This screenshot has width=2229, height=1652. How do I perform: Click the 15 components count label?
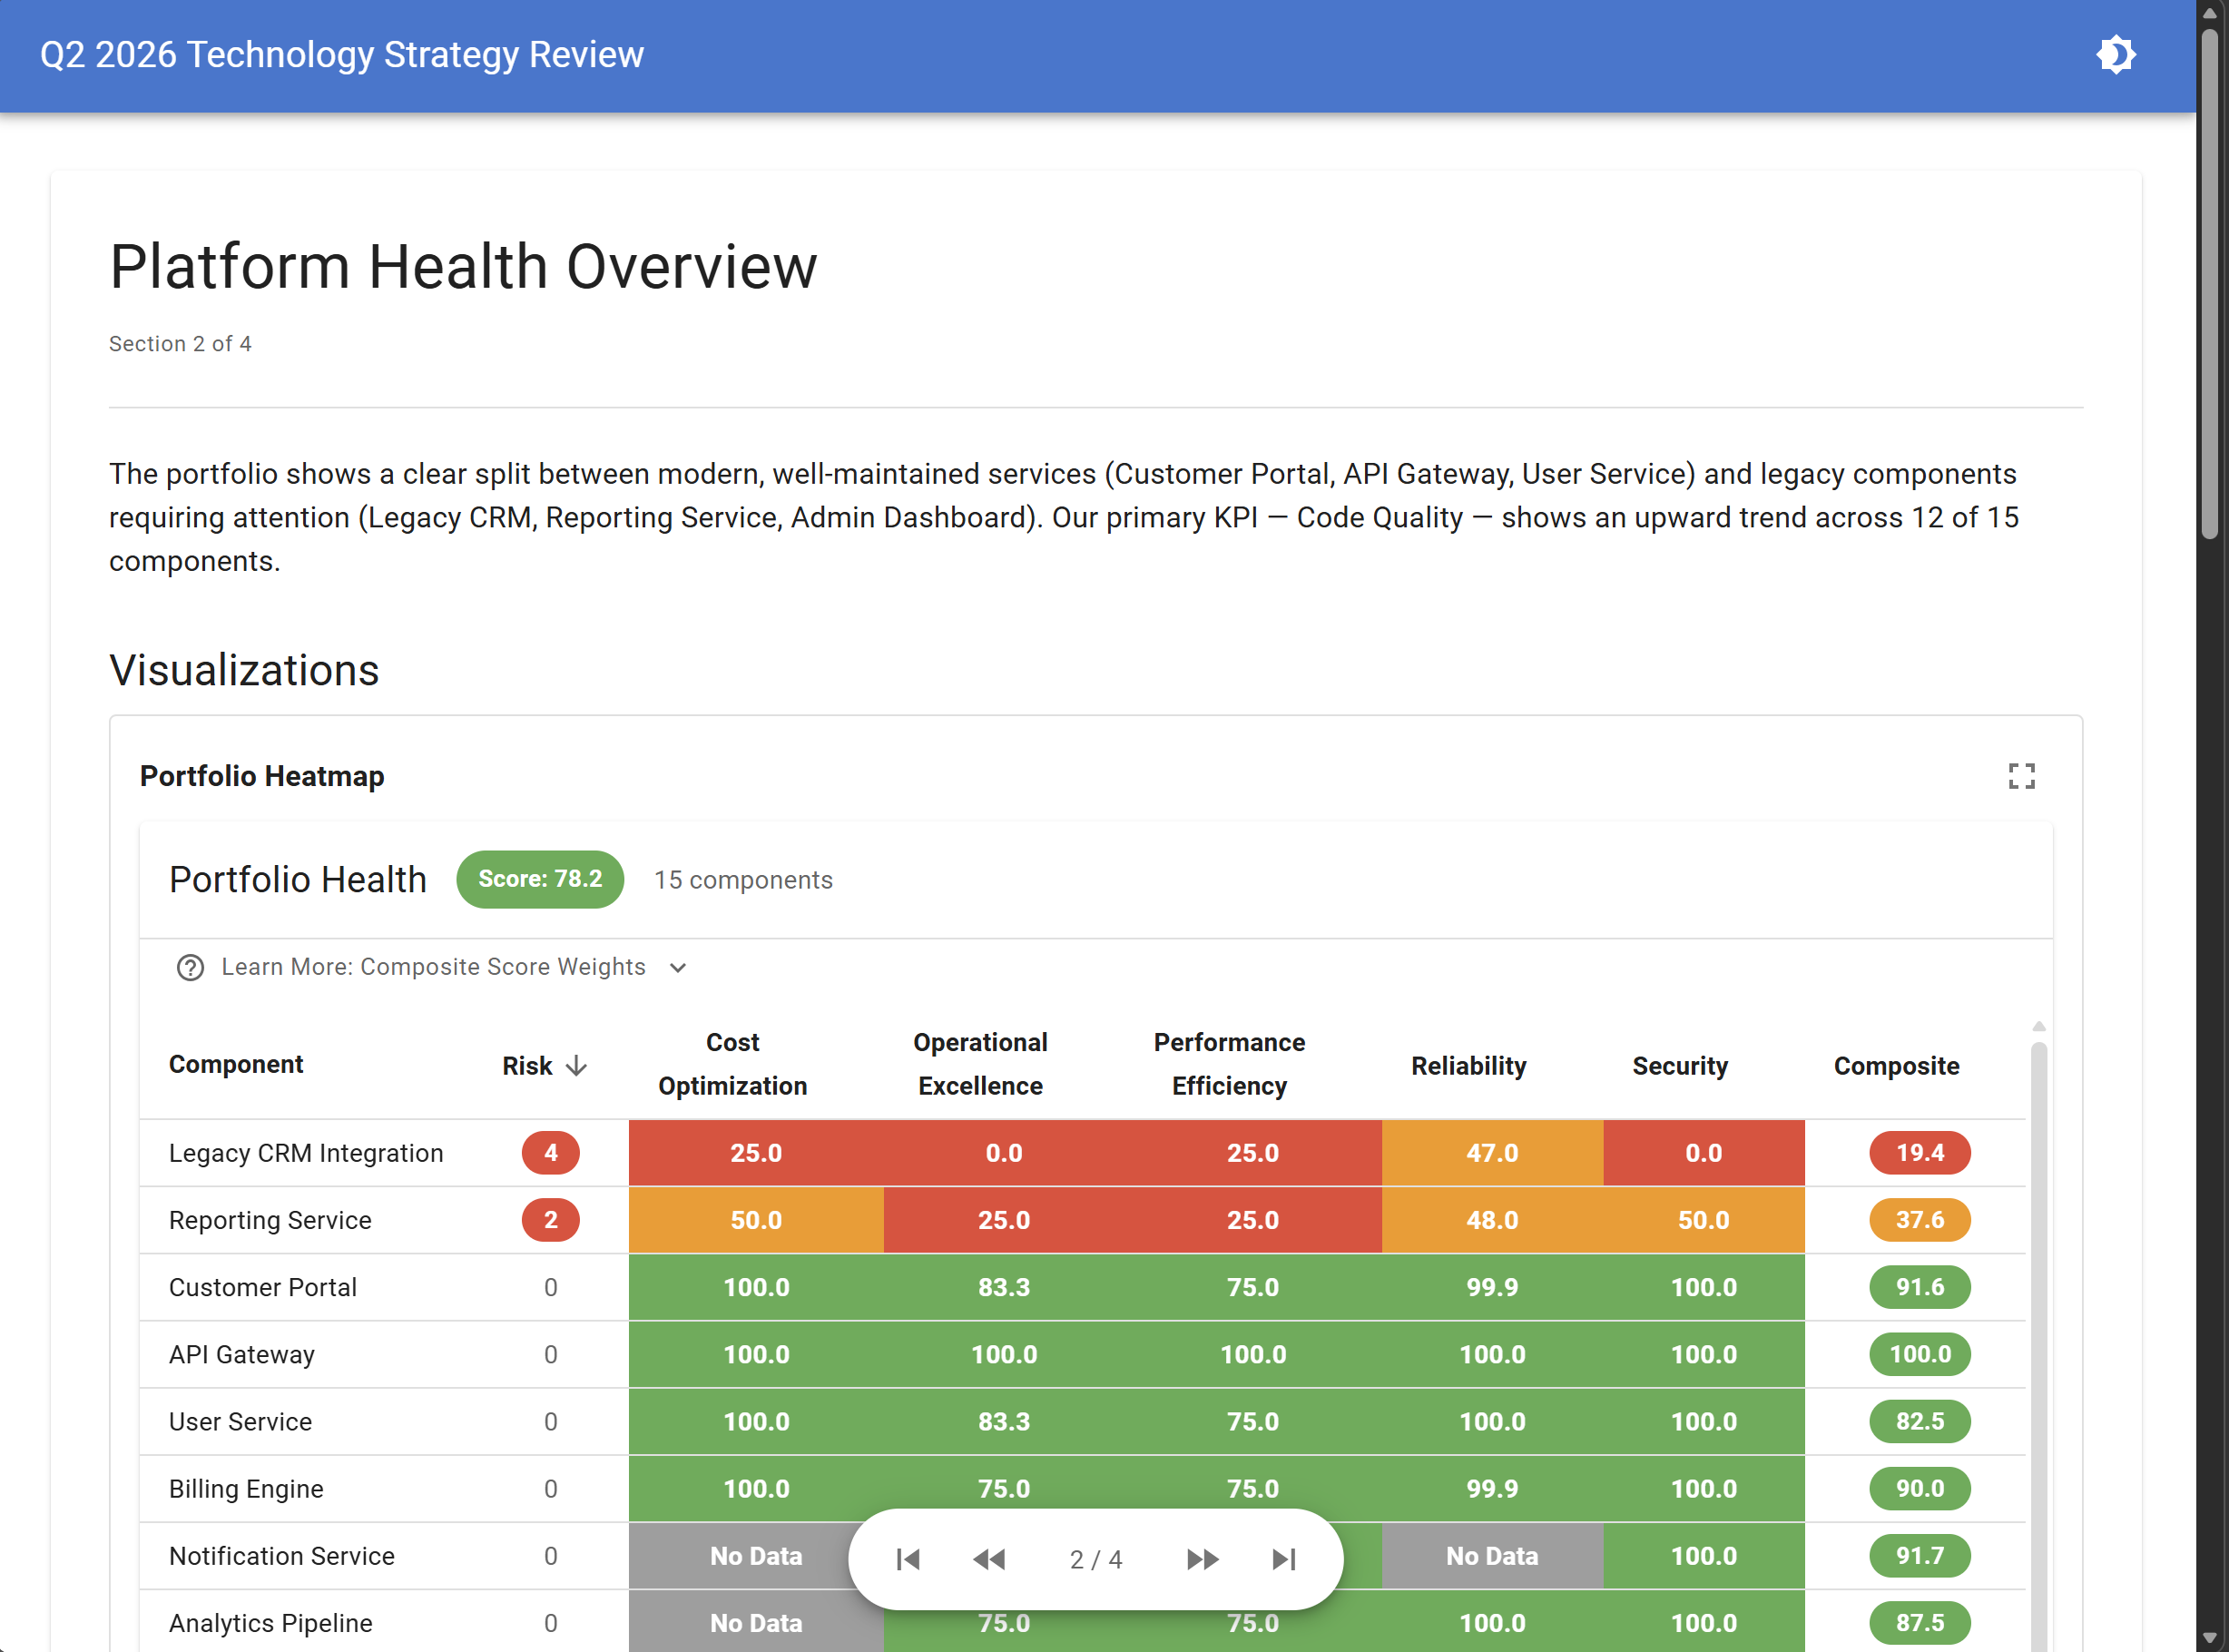pyautogui.click(x=743, y=880)
